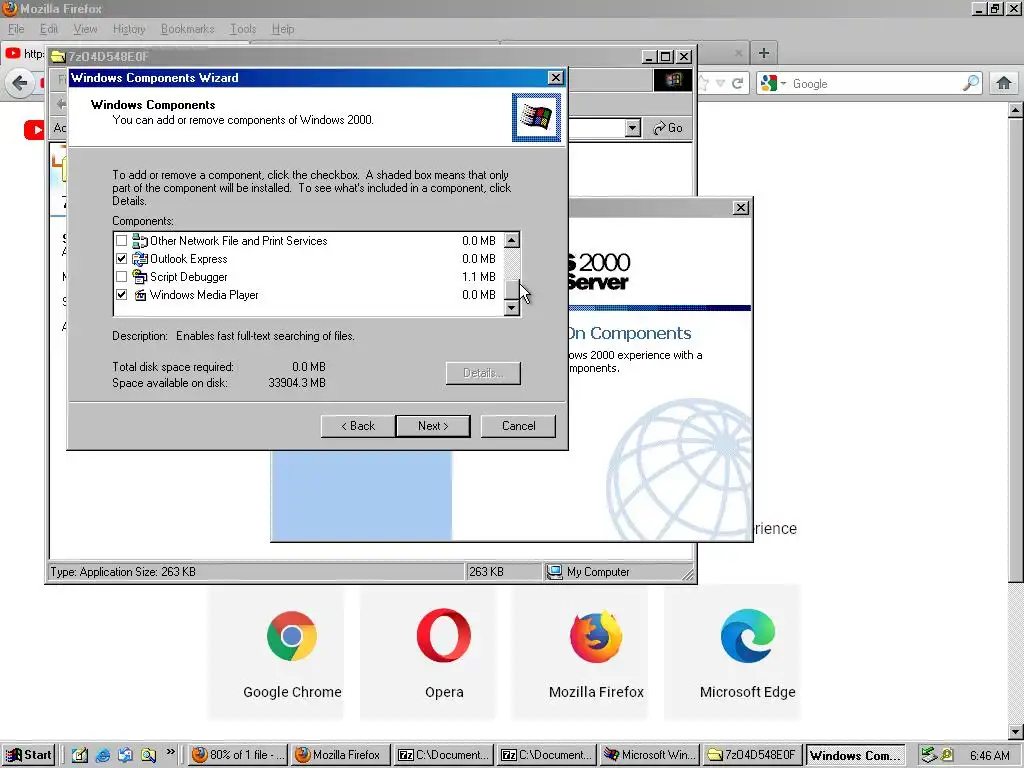The width and height of the screenshot is (1024, 768).
Task: Switch to the first 7-Zip C:\Document taskbar button
Action: point(443,755)
